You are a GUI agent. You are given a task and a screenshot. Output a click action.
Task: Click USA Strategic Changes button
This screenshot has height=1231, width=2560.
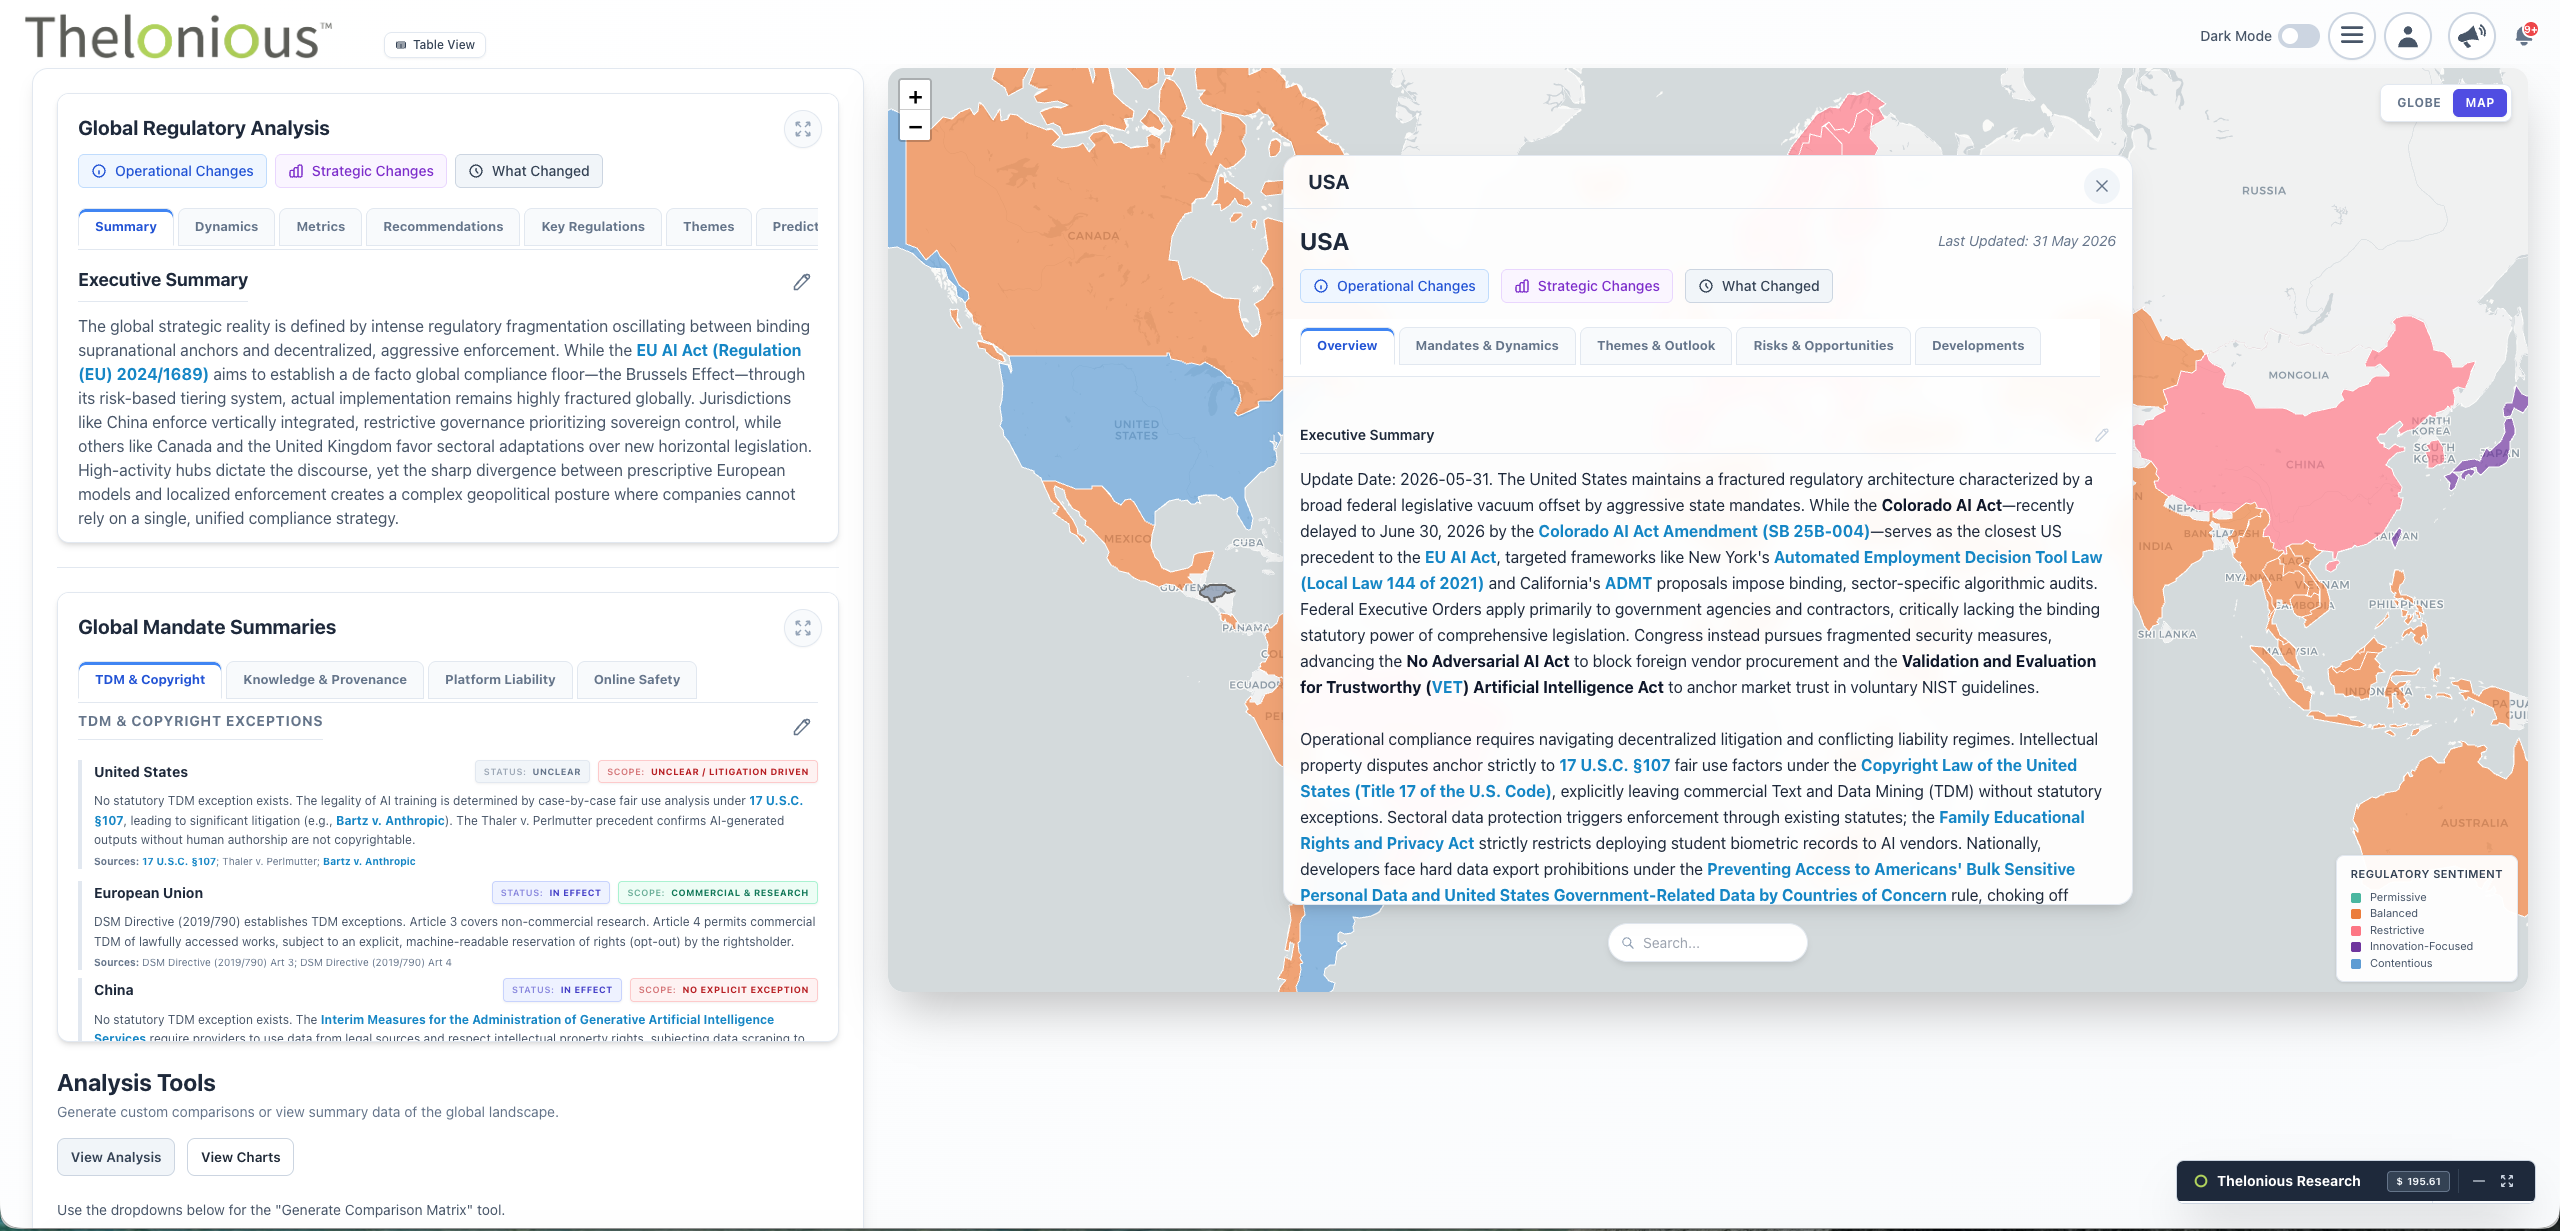tap(1587, 286)
